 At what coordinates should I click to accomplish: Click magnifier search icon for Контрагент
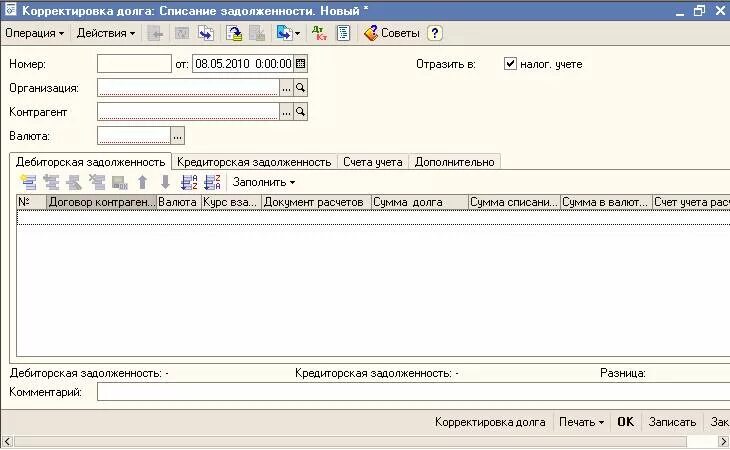pos(301,112)
